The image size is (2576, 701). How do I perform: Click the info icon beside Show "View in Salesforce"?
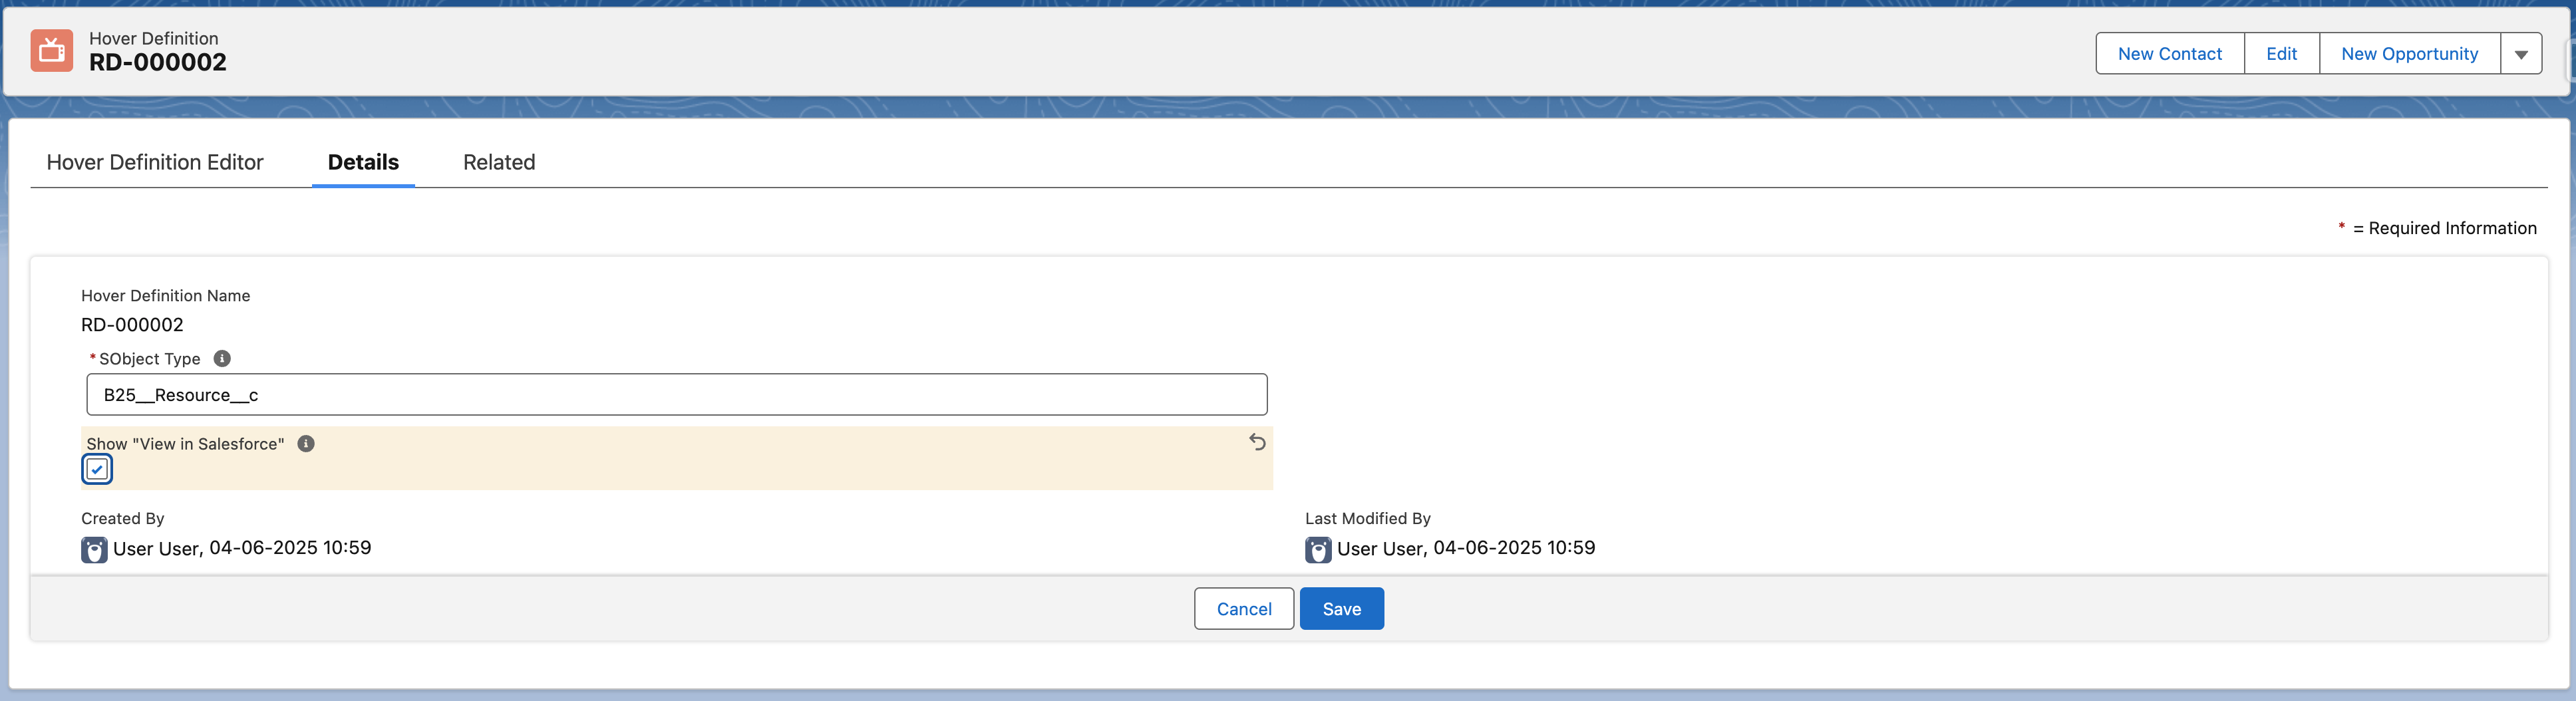pyautogui.click(x=306, y=444)
